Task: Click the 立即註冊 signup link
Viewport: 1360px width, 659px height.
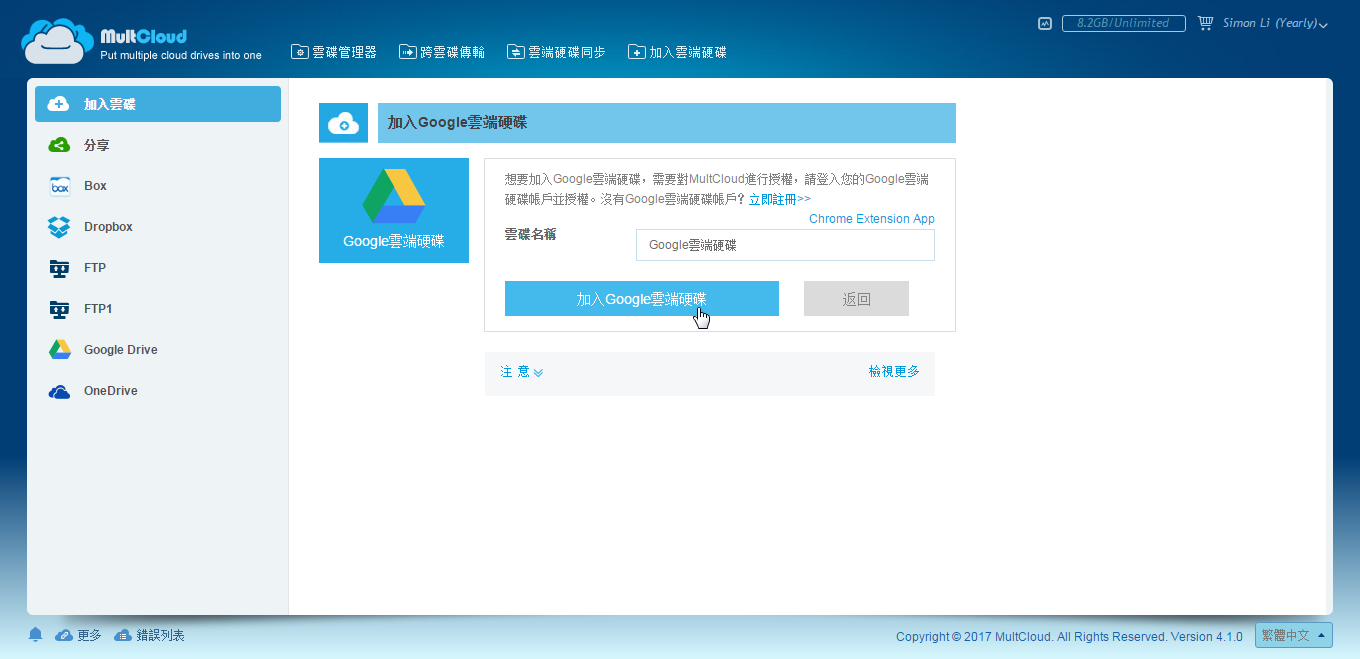Action: 779,200
